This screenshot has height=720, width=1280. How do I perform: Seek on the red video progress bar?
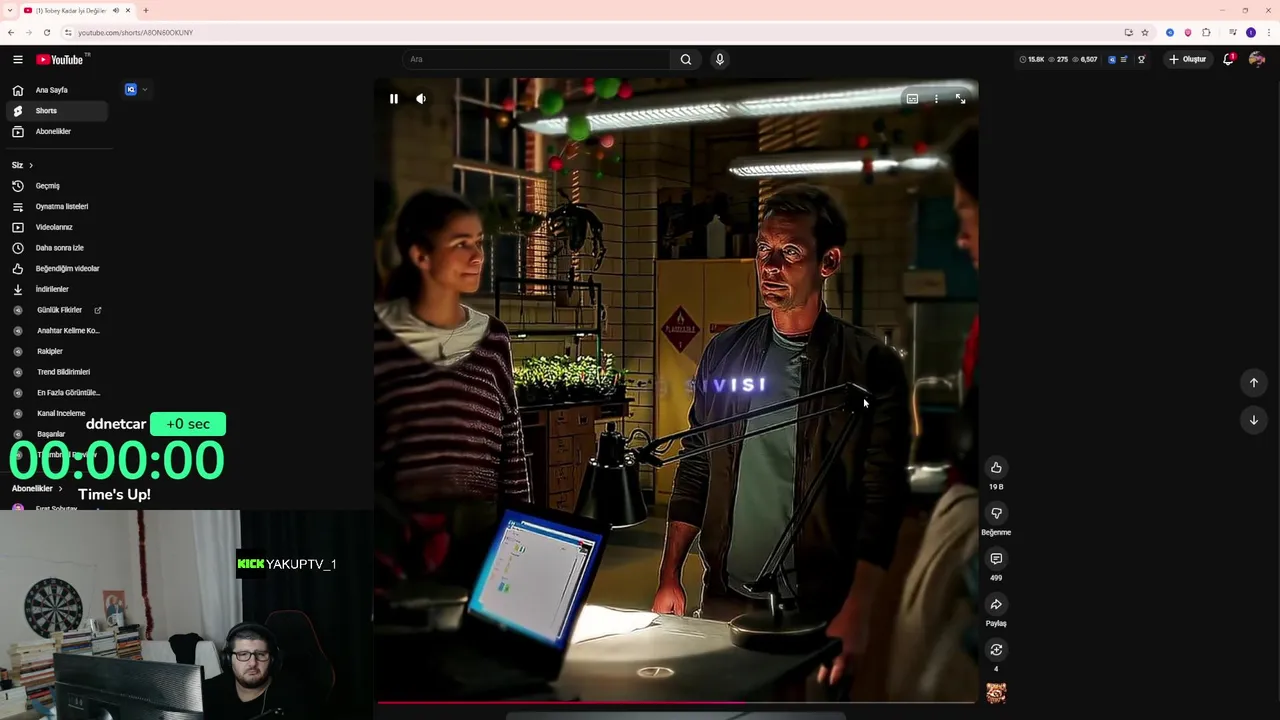tap(676, 703)
